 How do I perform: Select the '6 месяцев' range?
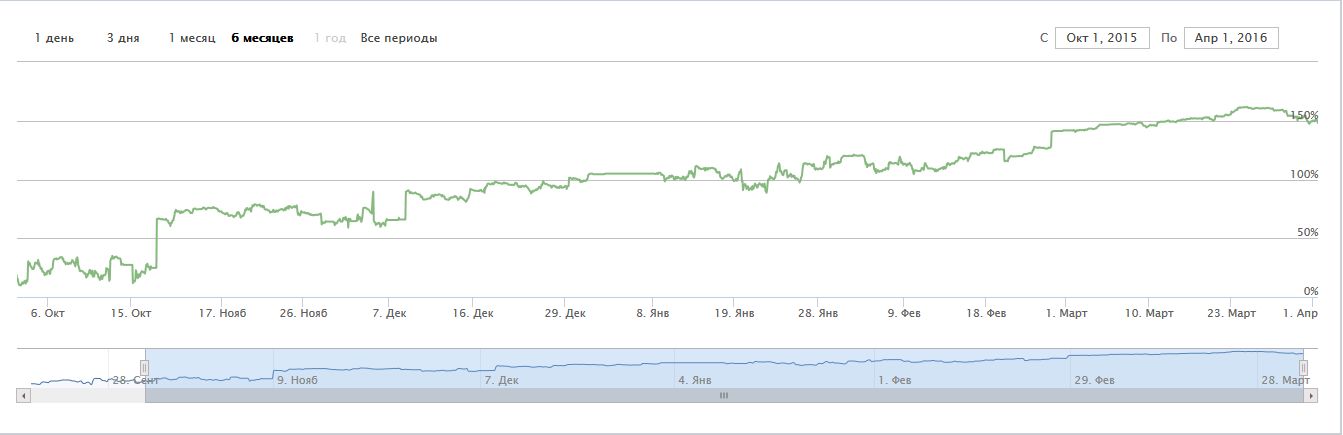tap(262, 38)
